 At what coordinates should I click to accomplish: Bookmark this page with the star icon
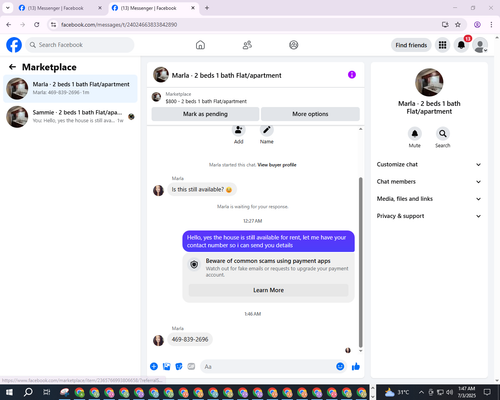(x=458, y=25)
